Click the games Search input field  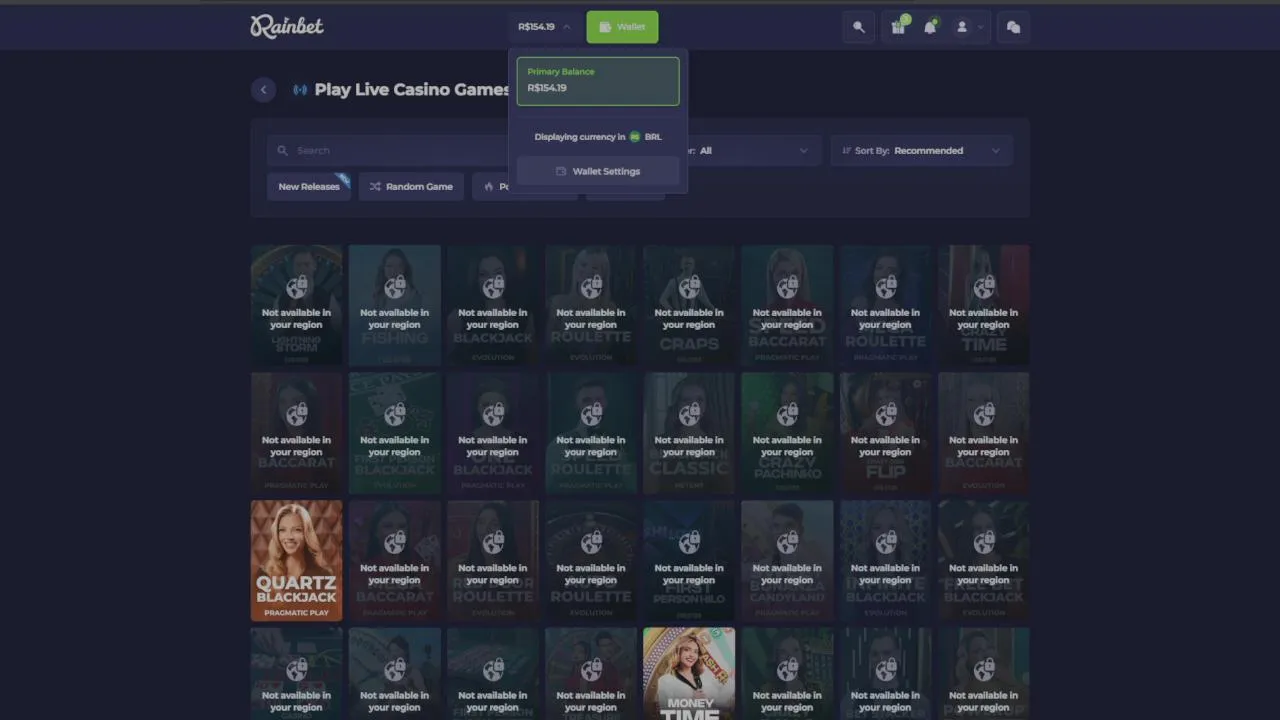[388, 151]
